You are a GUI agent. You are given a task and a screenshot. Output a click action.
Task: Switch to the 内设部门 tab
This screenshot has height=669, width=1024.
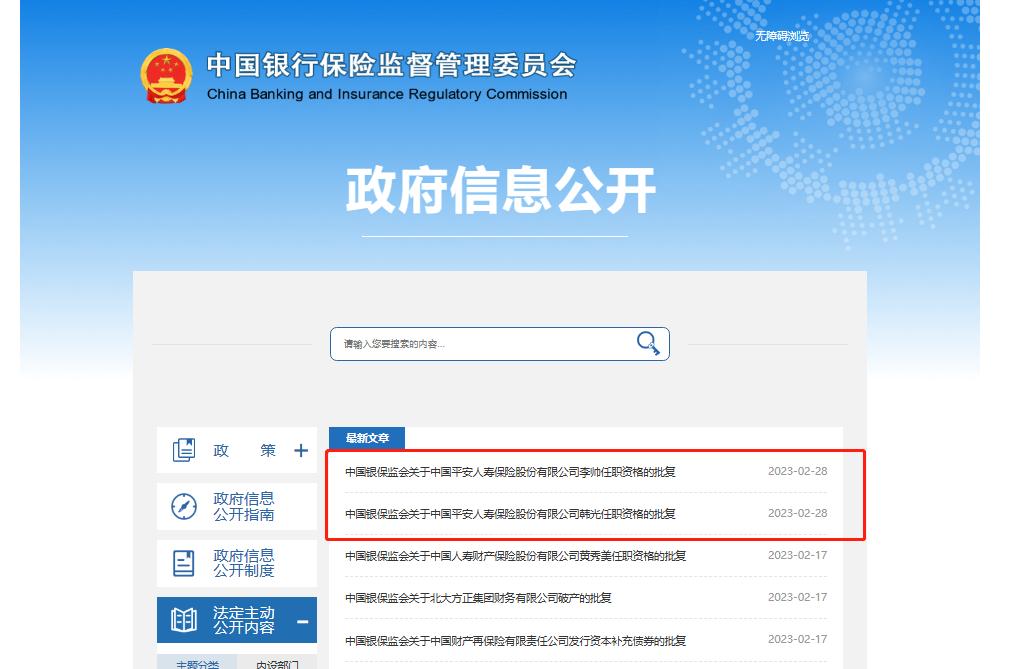pyautogui.click(x=277, y=663)
